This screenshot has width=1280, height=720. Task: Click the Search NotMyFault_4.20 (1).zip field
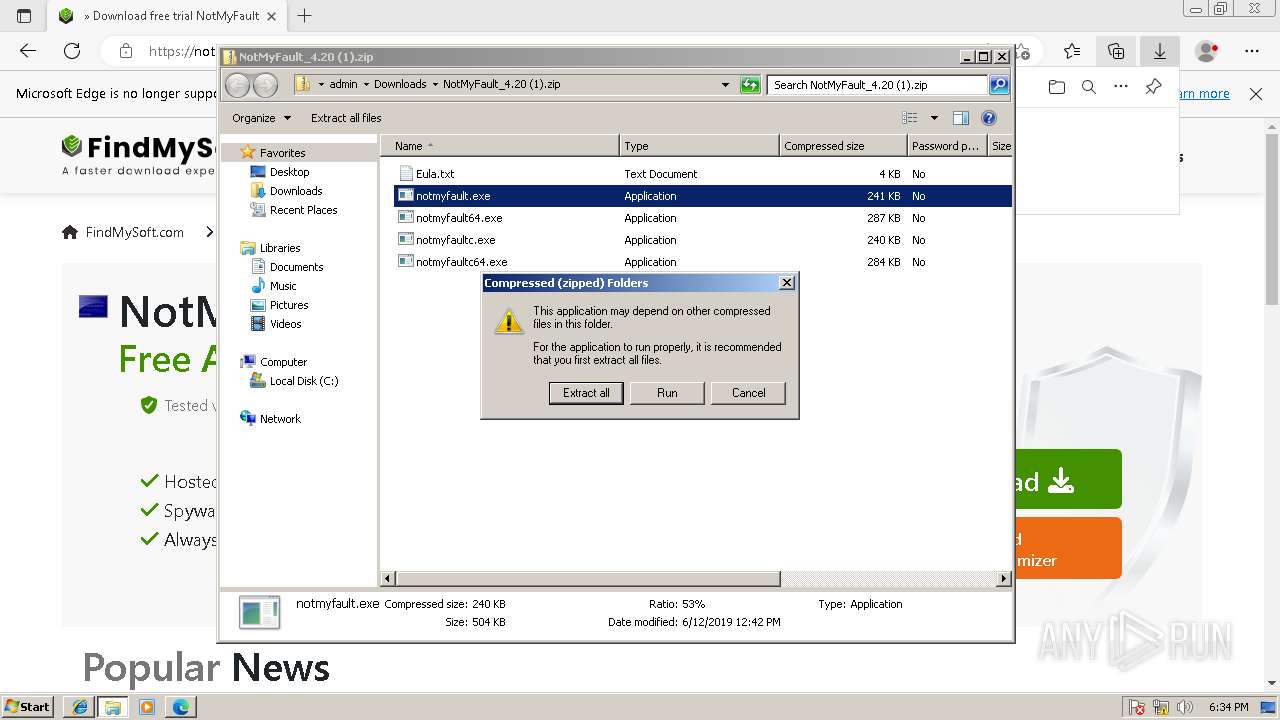tap(878, 85)
